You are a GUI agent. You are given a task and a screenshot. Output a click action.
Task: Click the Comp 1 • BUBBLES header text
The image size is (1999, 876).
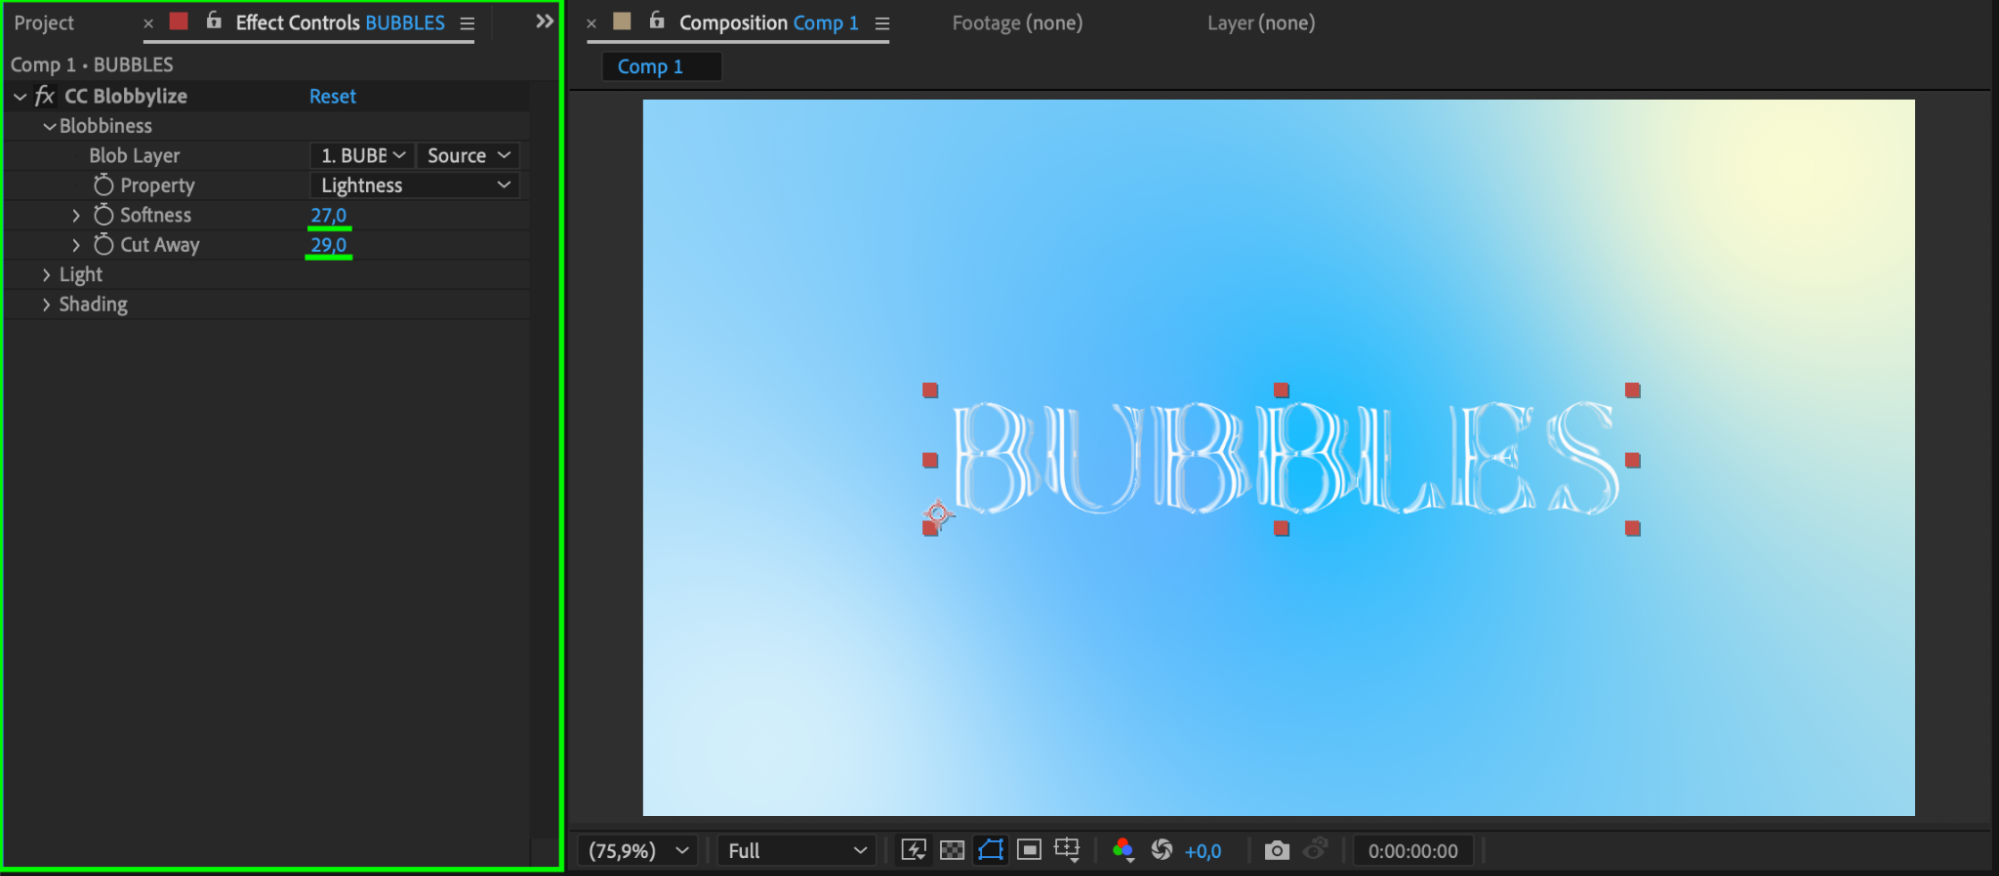92,65
